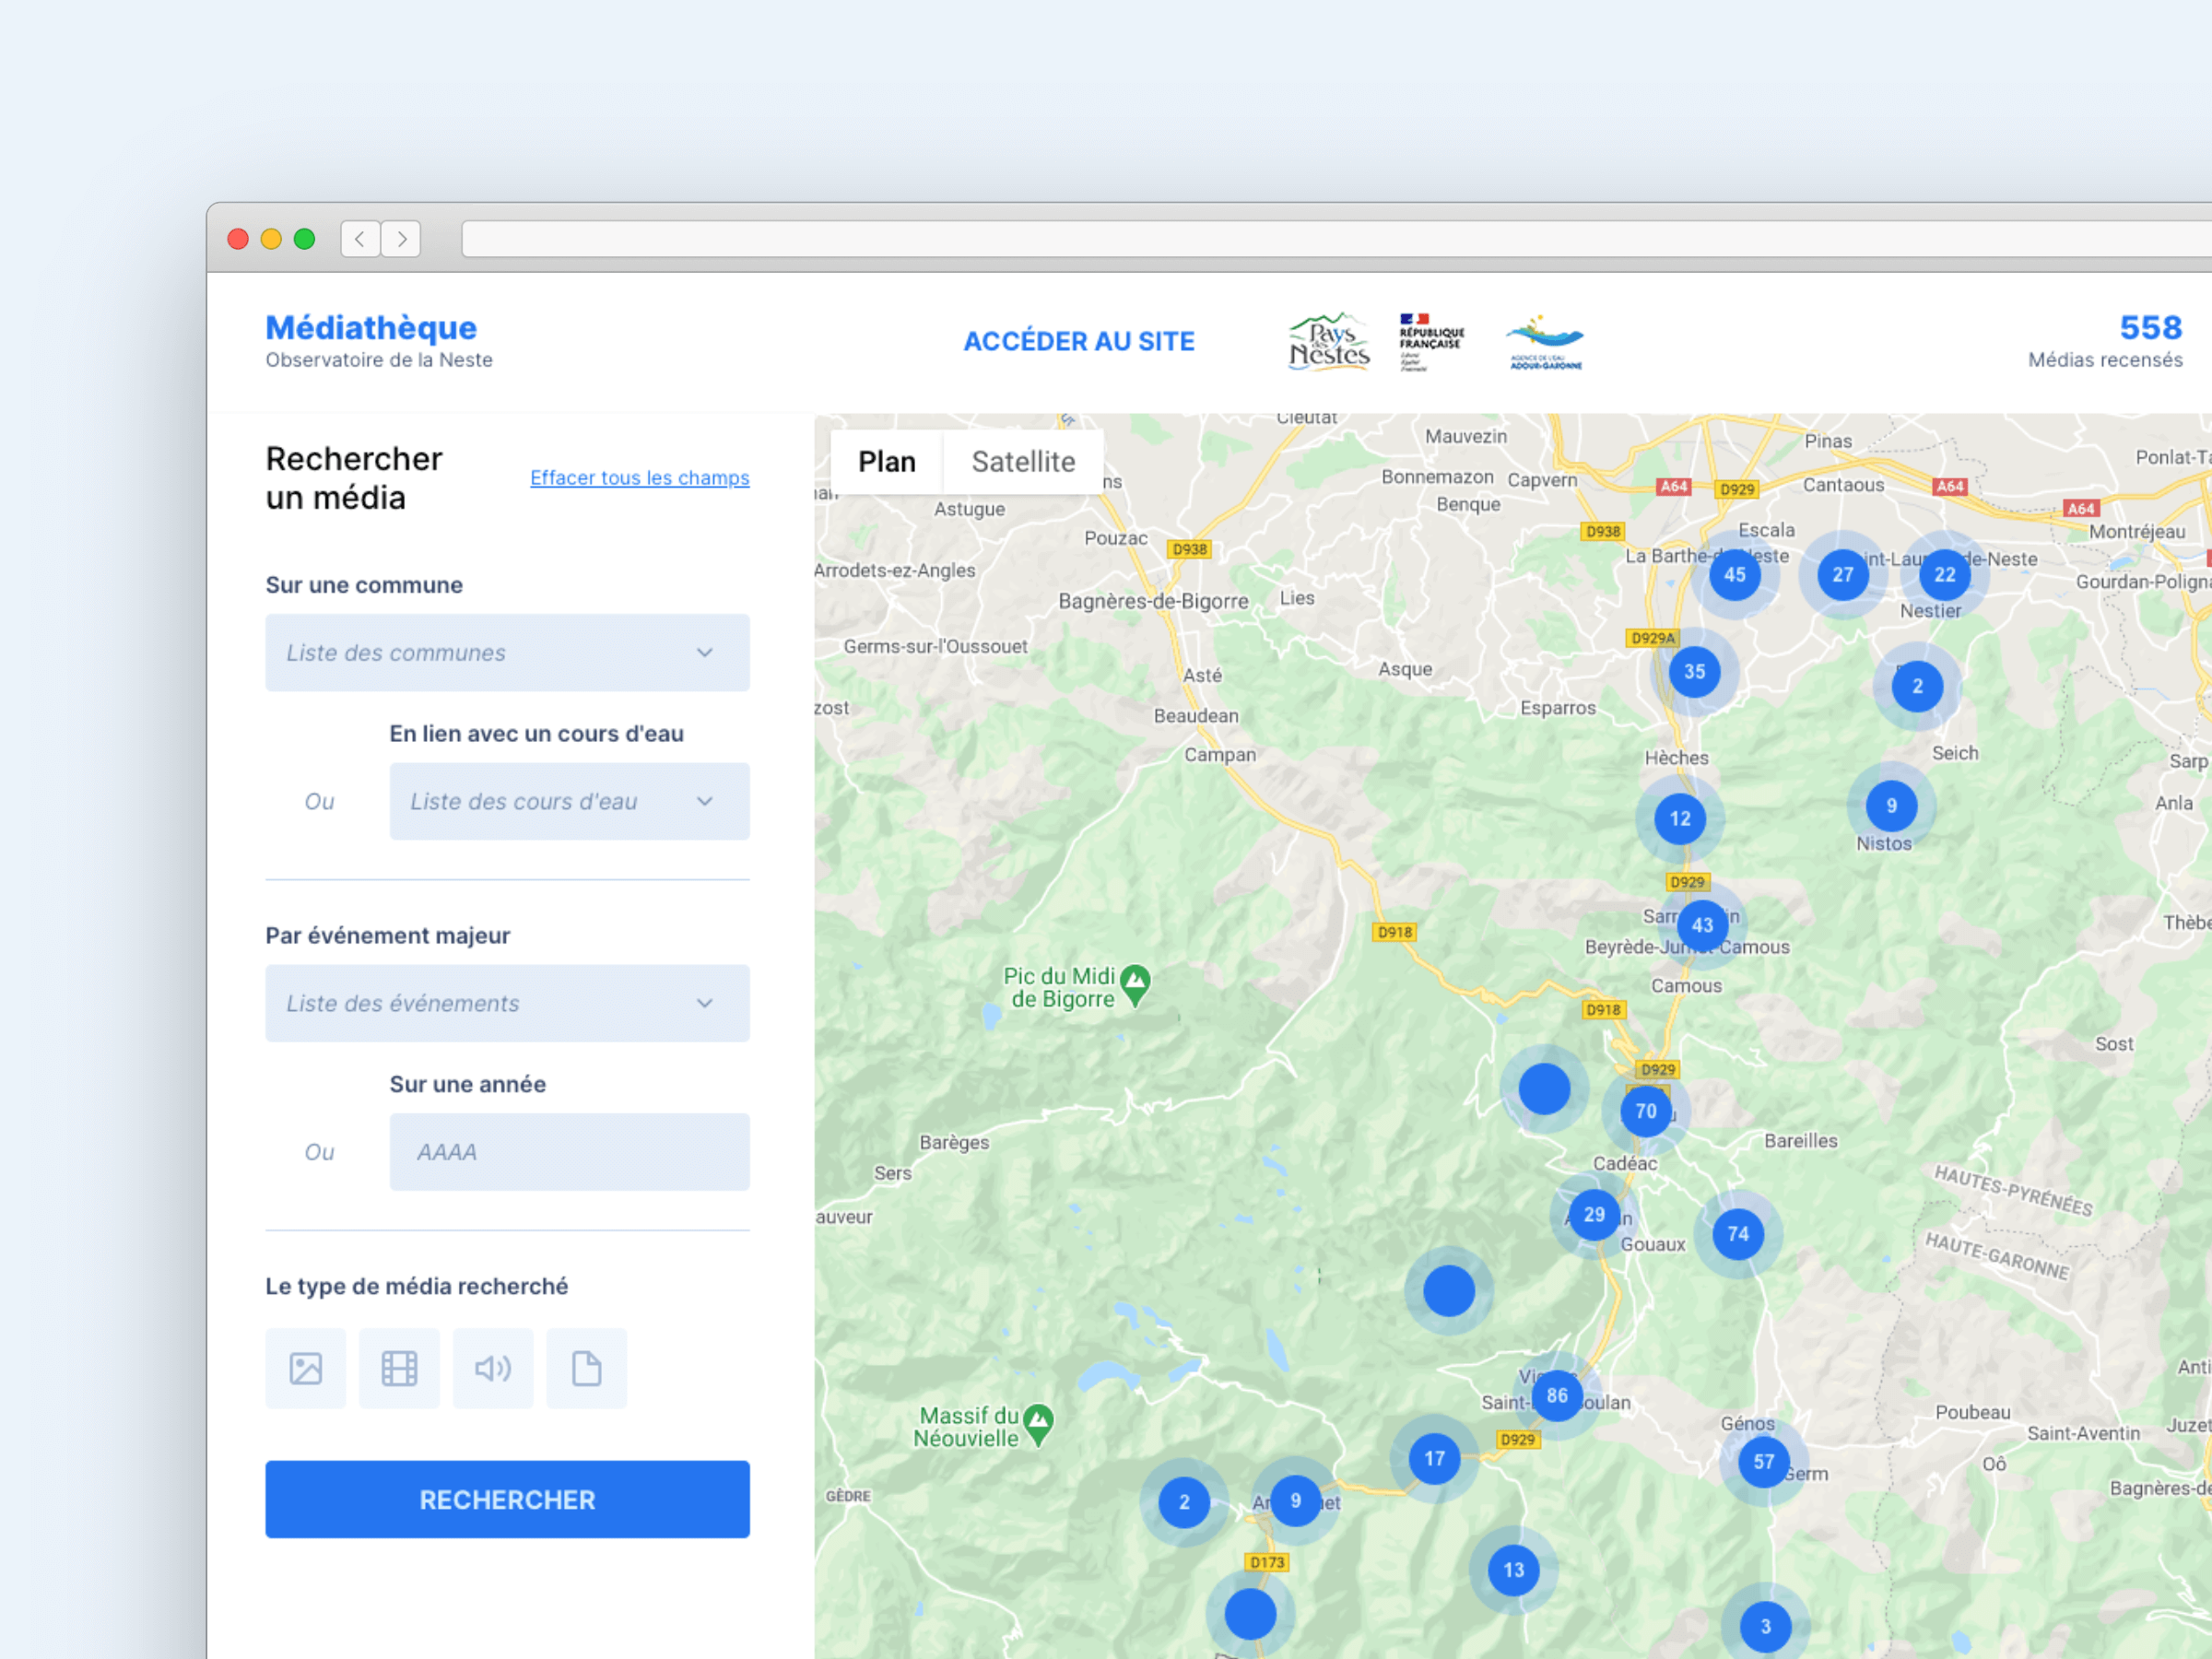Screen dimensions: 2212x1659
Task: Open the map cluster marker 13
Action: [1514, 1570]
